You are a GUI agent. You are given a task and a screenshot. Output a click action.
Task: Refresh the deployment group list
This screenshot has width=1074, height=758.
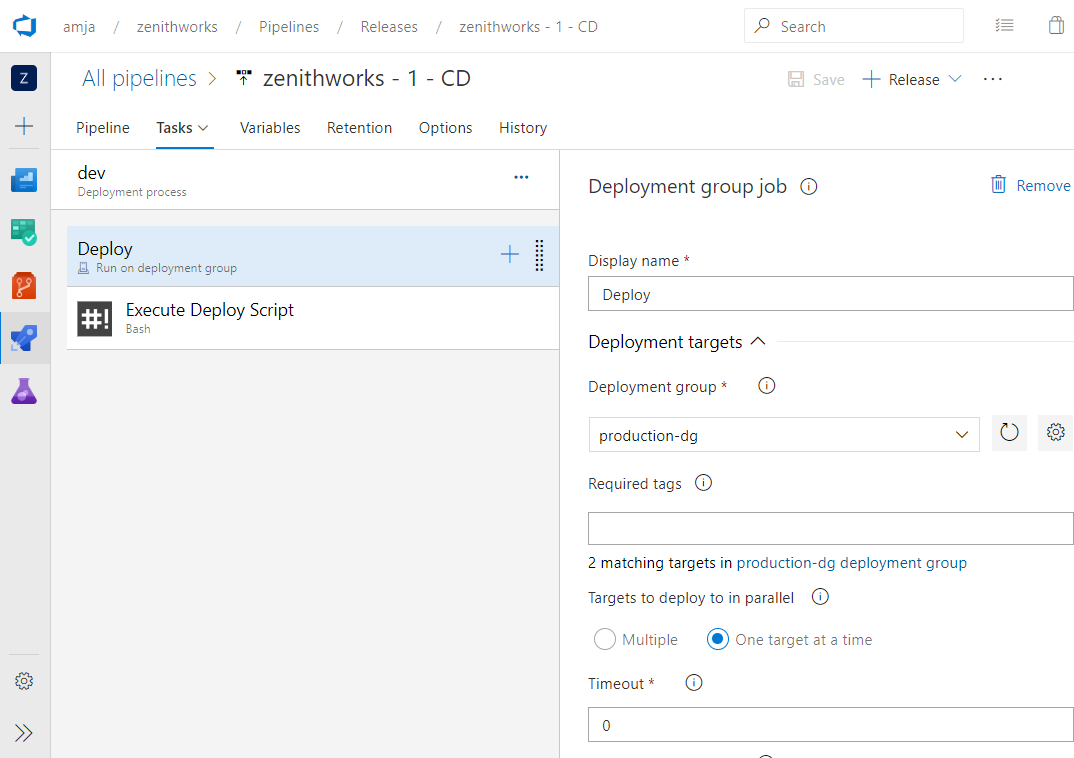pyautogui.click(x=1009, y=432)
